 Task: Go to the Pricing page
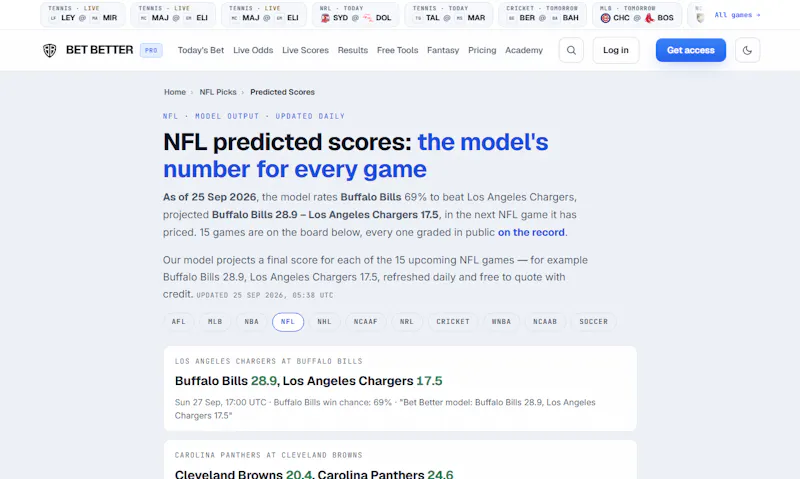[482, 50]
